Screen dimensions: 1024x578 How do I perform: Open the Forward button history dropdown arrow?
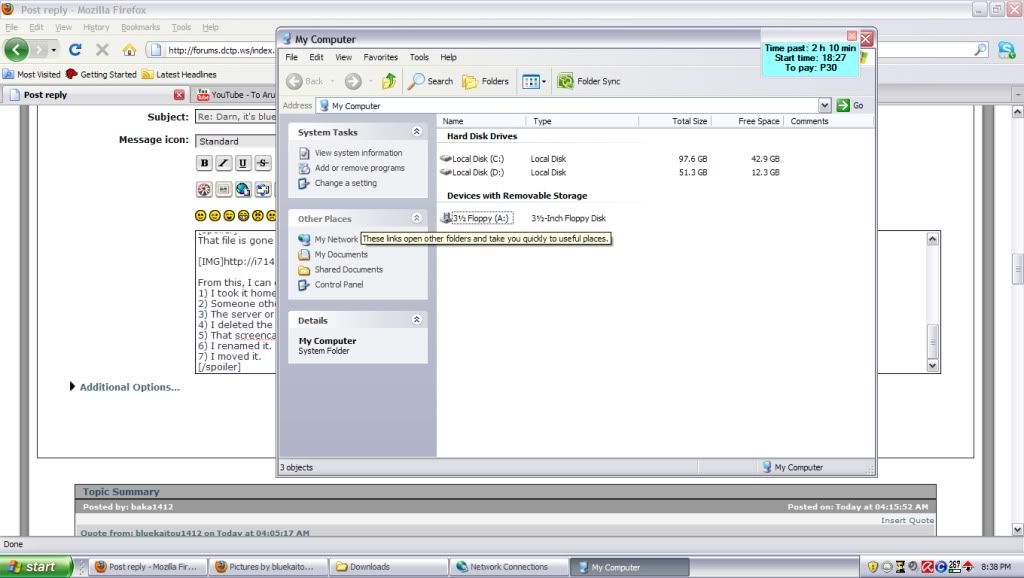click(370, 81)
